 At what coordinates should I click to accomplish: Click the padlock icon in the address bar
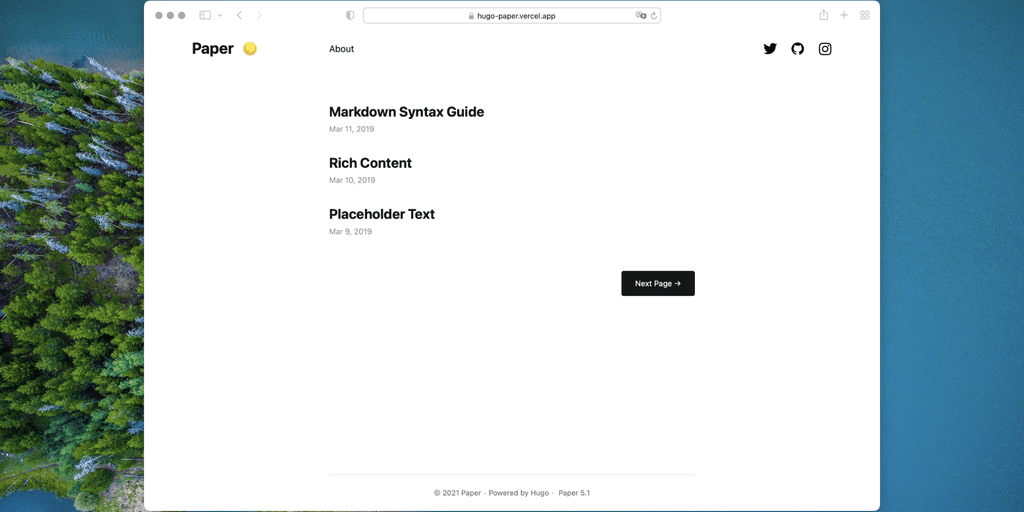[x=471, y=16]
